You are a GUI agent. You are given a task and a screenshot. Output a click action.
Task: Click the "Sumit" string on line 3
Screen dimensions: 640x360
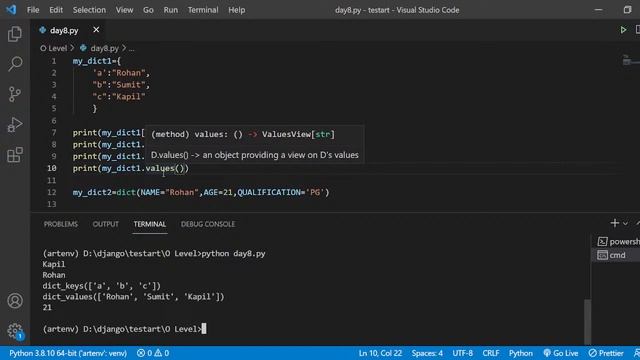[x=129, y=85]
